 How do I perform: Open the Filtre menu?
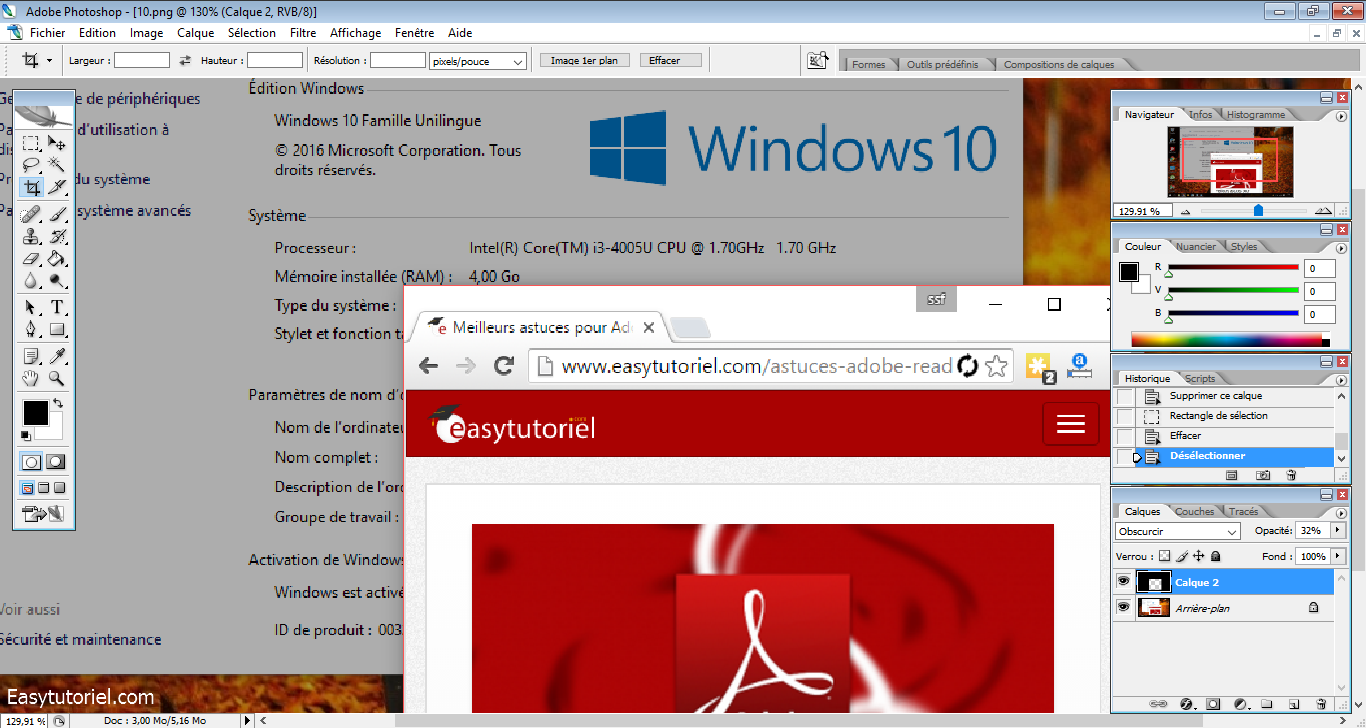[x=303, y=33]
